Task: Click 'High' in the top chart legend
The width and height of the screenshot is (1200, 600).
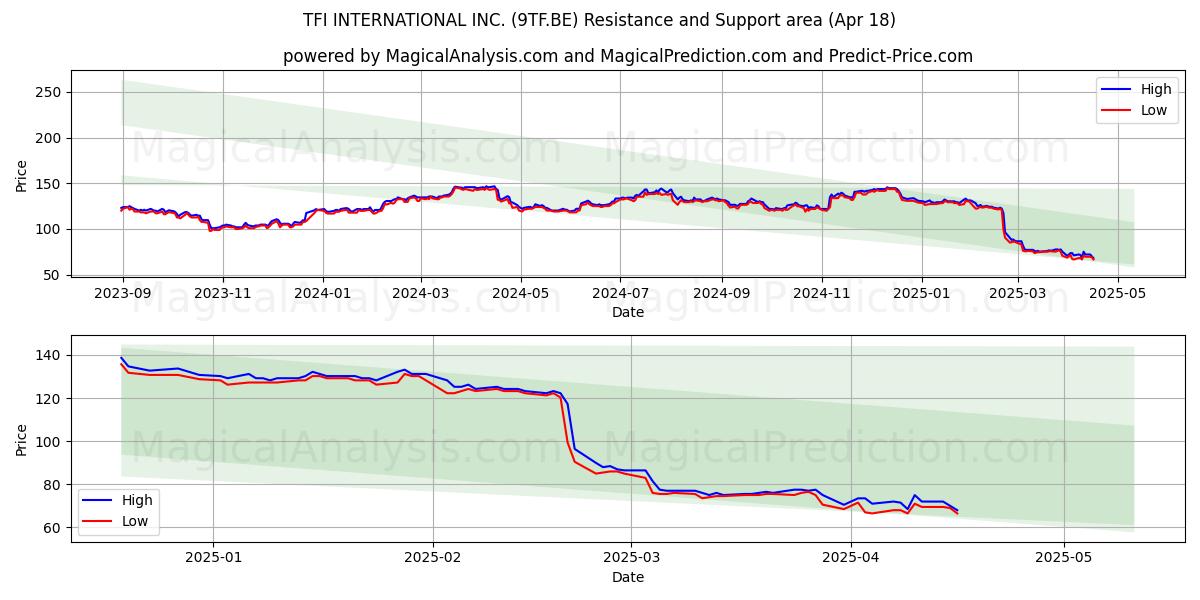Action: pos(1156,90)
